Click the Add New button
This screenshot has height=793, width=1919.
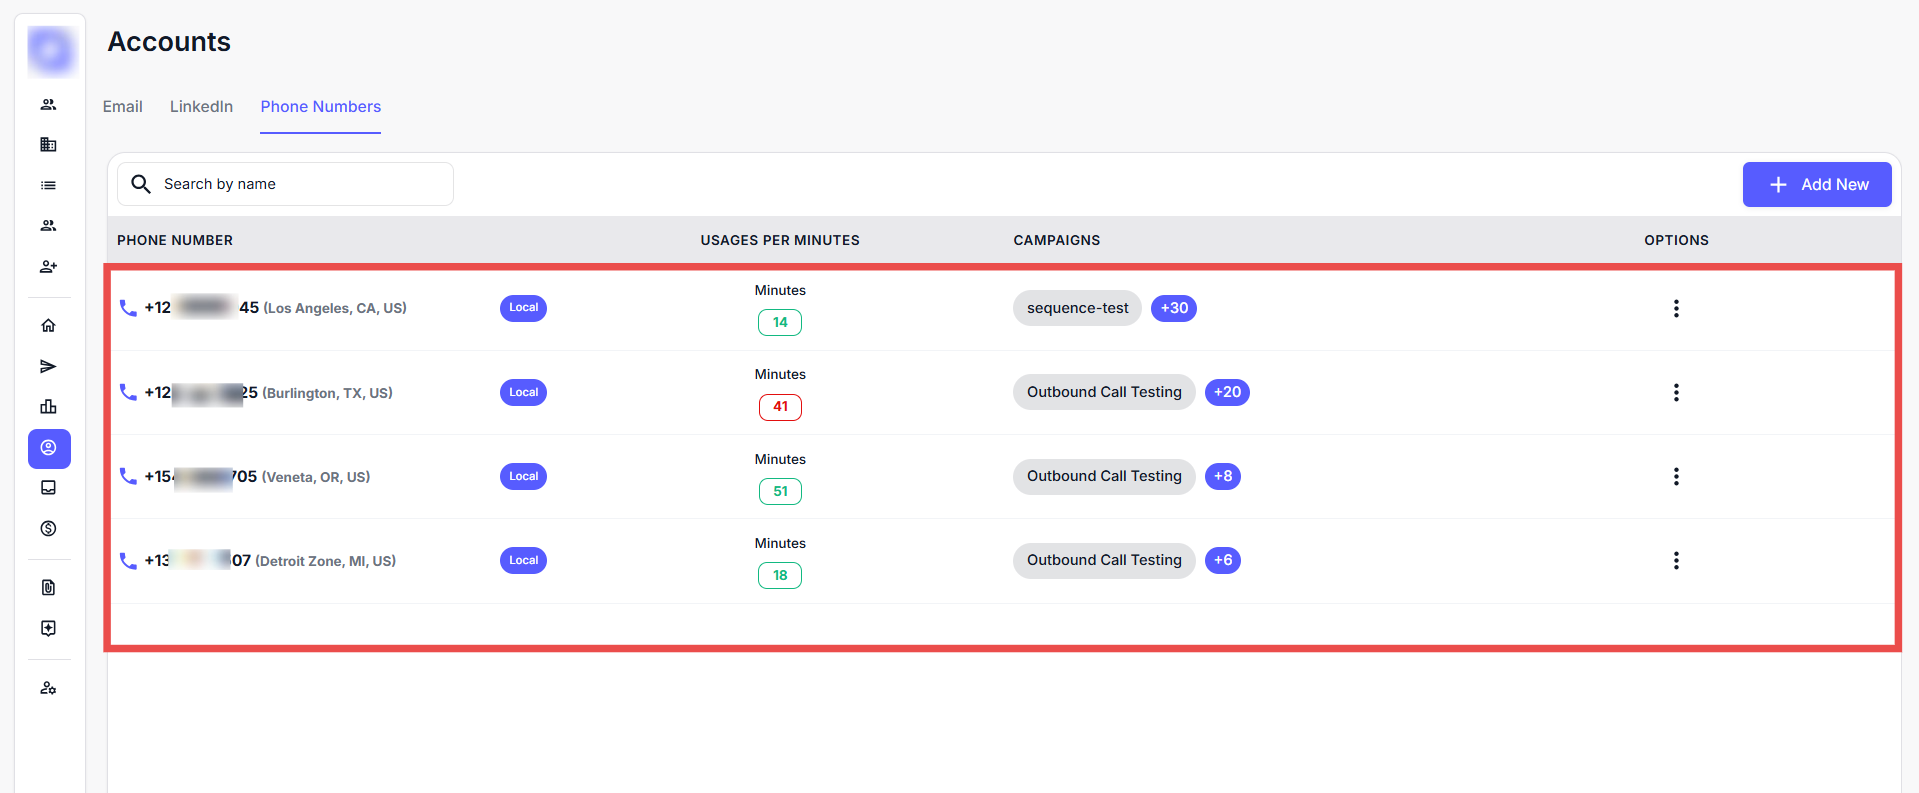pos(1816,185)
